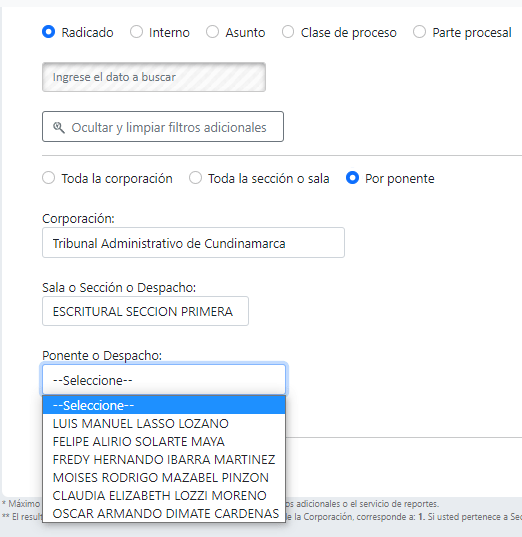Select the Interno radio option
This screenshot has width=522, height=537.
pyautogui.click(x=136, y=32)
